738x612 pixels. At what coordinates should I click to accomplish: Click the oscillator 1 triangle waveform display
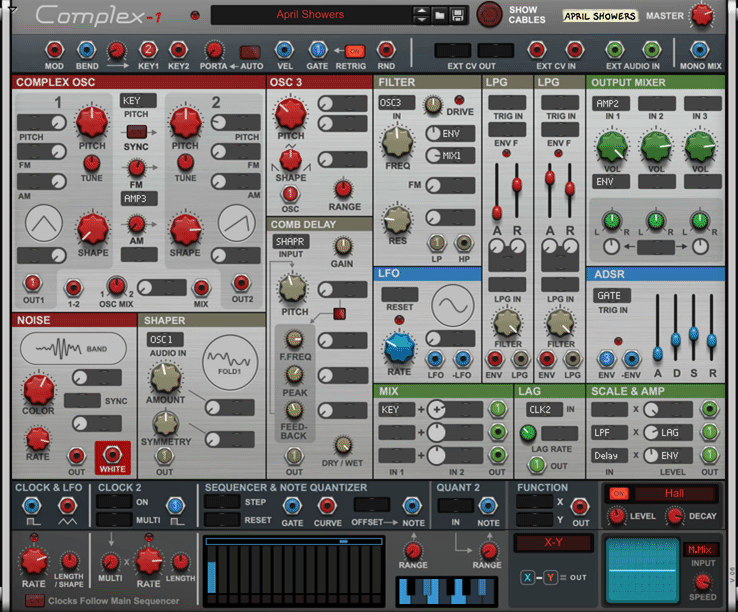pos(44,228)
